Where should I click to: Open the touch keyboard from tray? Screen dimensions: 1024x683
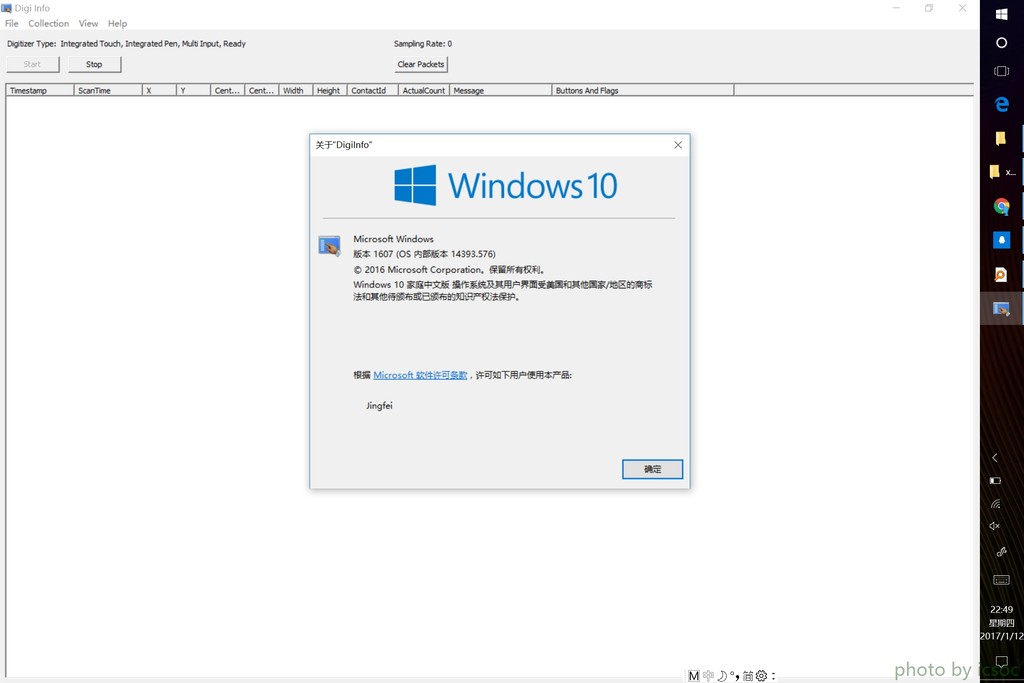(x=1001, y=580)
